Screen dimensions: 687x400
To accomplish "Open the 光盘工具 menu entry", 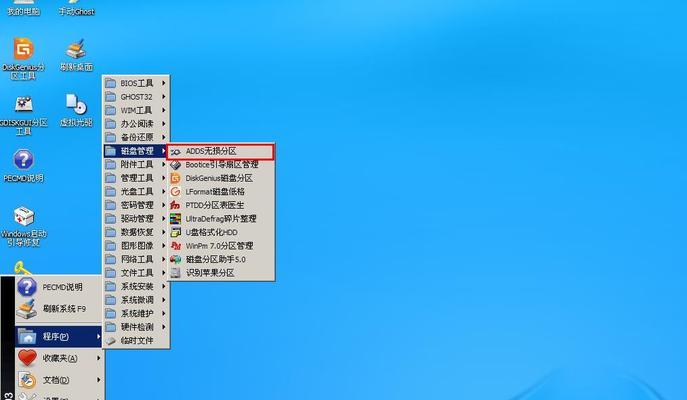I will (x=136, y=191).
